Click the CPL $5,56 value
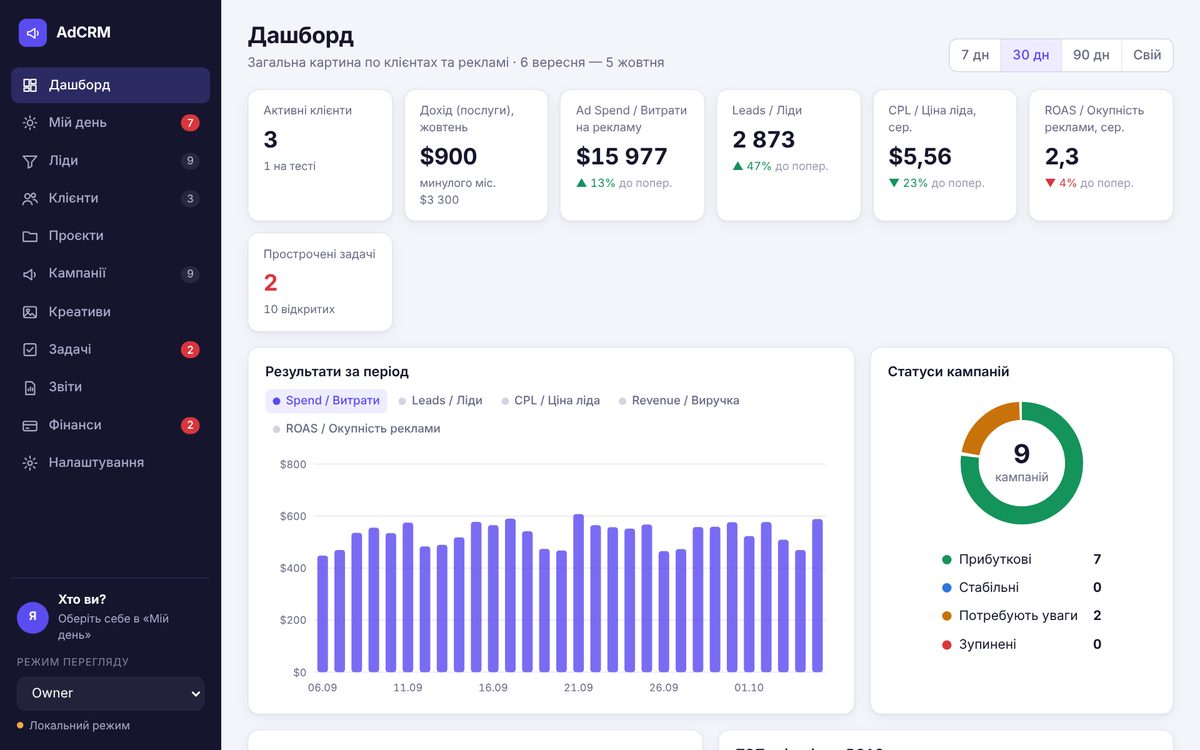Viewport: 1200px width, 750px height. [x=920, y=156]
